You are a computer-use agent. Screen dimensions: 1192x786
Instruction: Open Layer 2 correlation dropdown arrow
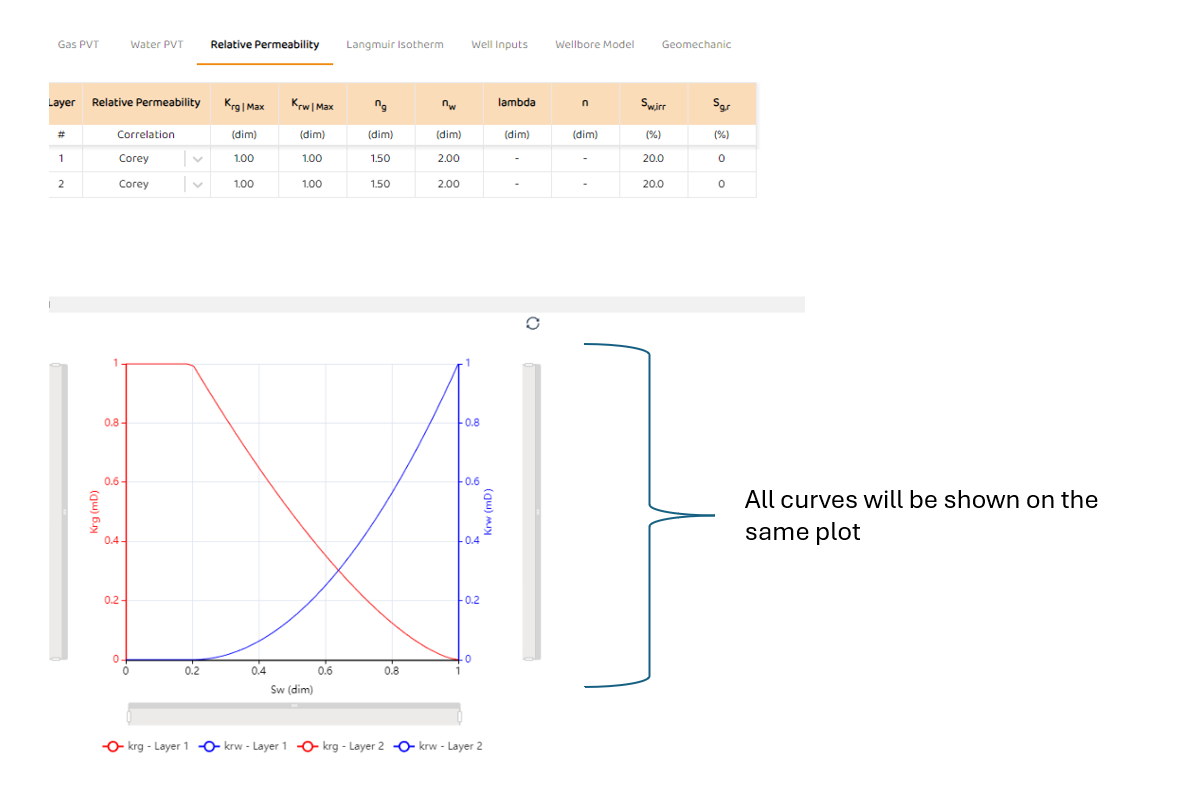[197, 184]
